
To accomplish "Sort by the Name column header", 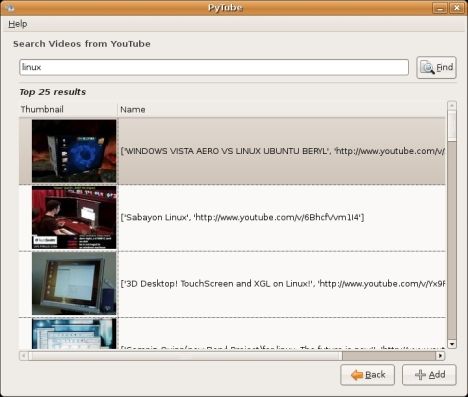I will point(281,109).
